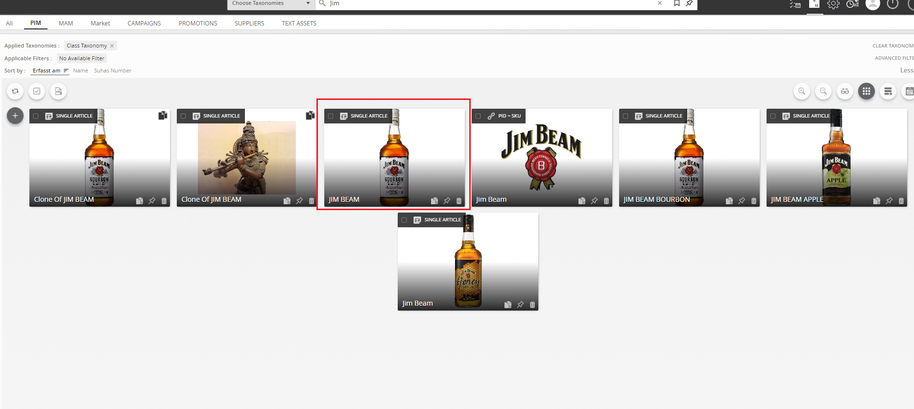914x409 pixels.
Task: Pin the statue Clone Of JIM BEAM card
Action: click(299, 200)
